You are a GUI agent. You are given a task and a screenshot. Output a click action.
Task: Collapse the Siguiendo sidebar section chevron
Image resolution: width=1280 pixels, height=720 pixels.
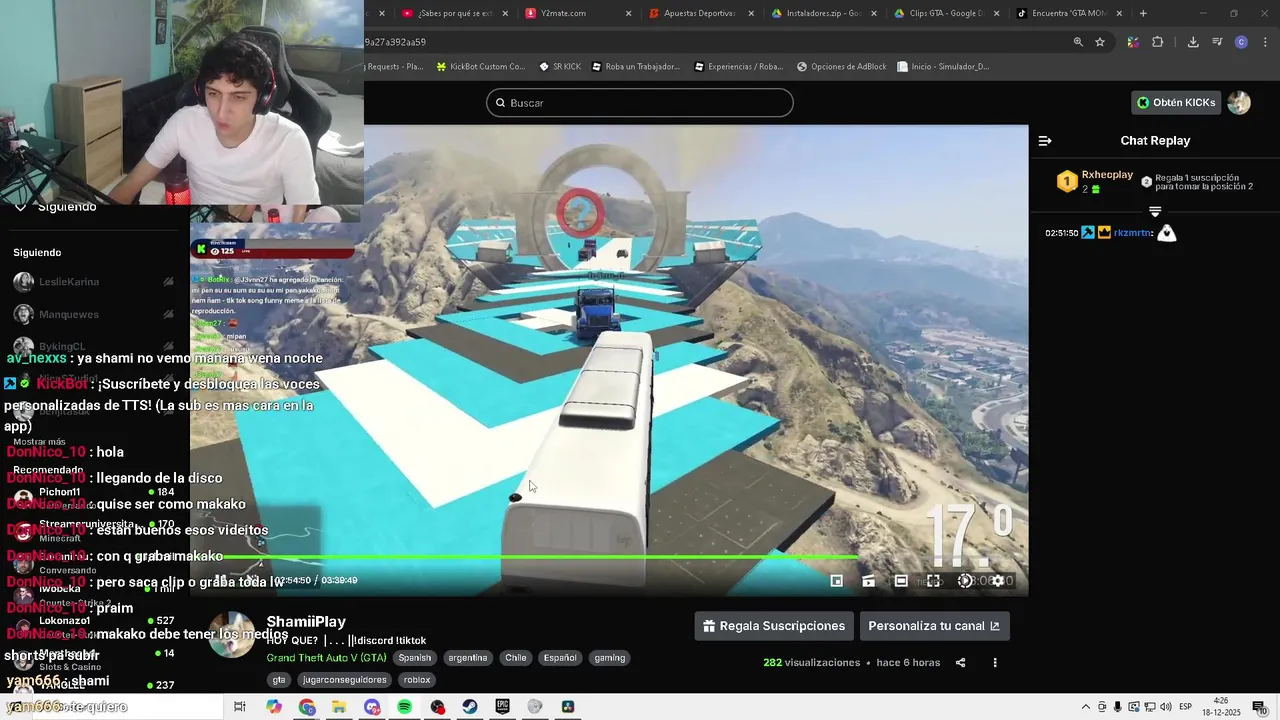click(x=20, y=207)
